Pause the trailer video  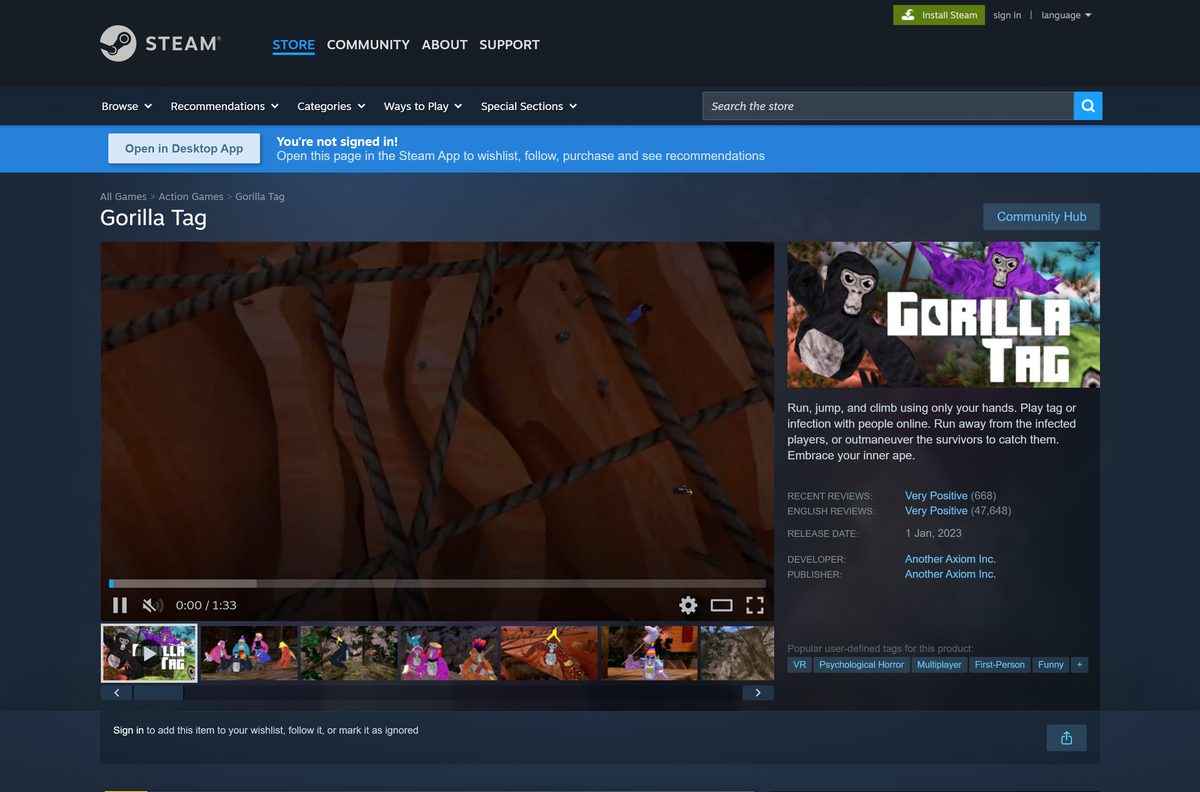coord(120,605)
